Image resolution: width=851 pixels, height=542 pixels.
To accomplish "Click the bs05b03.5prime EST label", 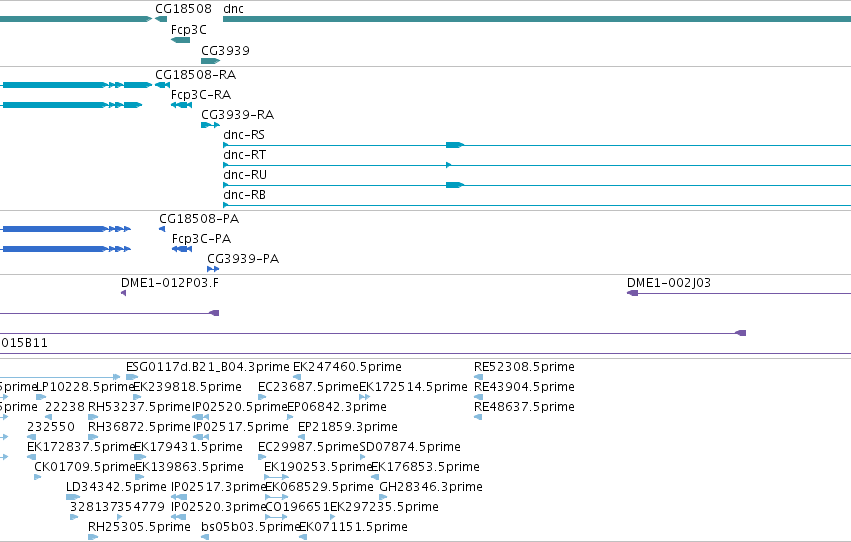I will 251,527.
